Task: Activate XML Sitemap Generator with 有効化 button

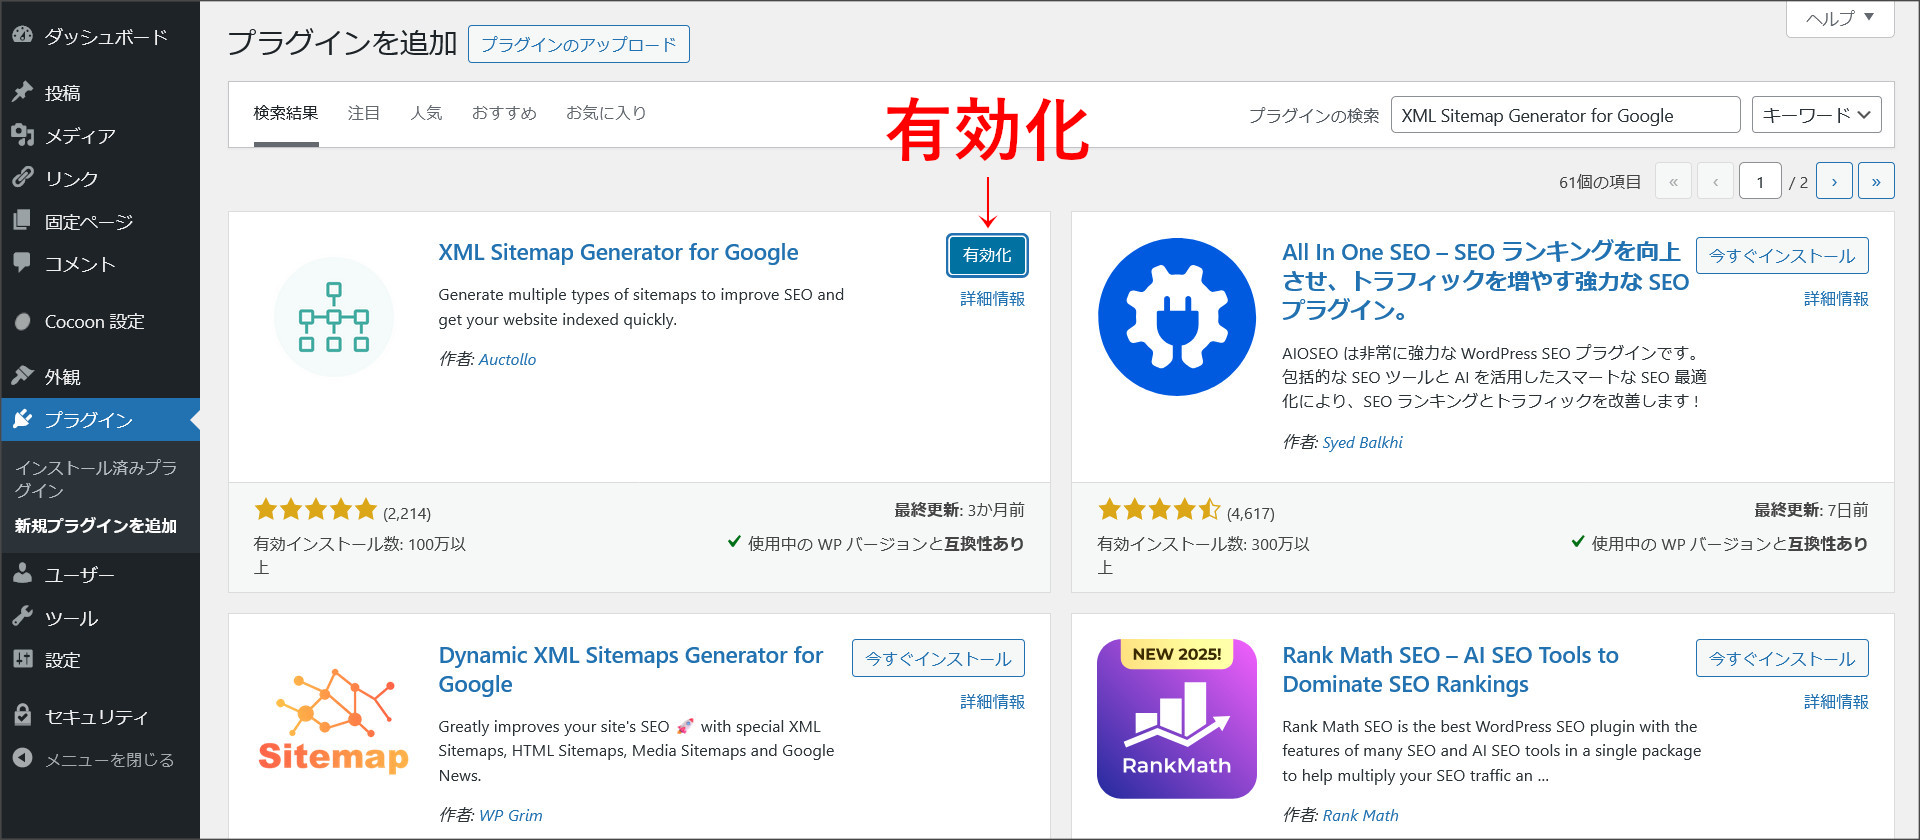Action: (987, 255)
